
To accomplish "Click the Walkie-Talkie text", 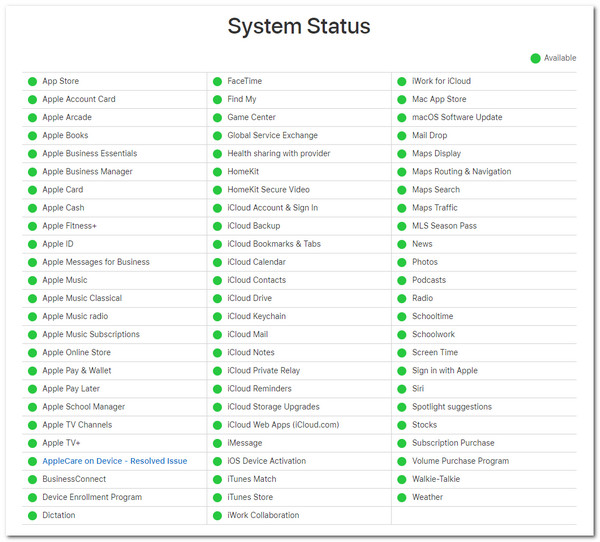I will tap(436, 479).
